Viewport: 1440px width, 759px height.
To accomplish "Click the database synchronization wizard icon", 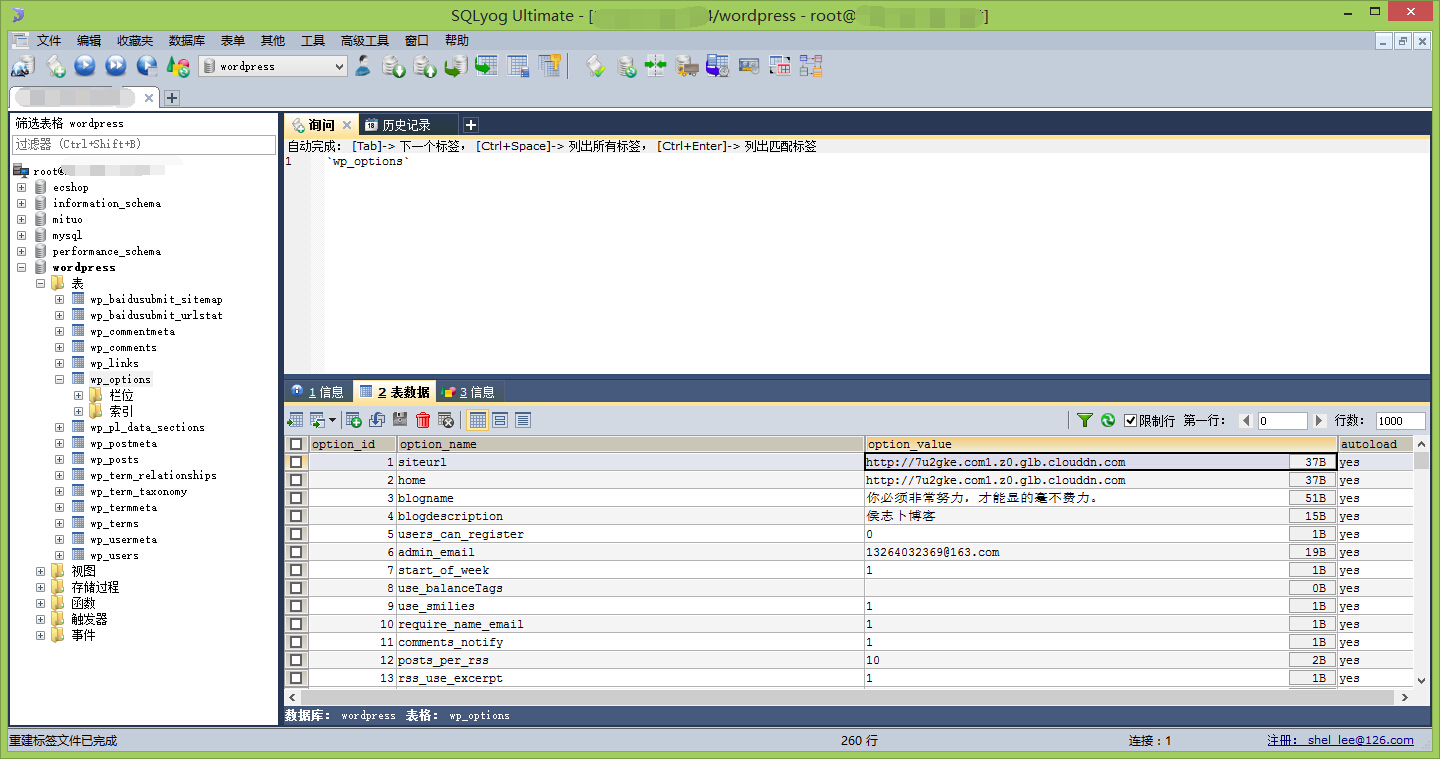I will point(626,66).
